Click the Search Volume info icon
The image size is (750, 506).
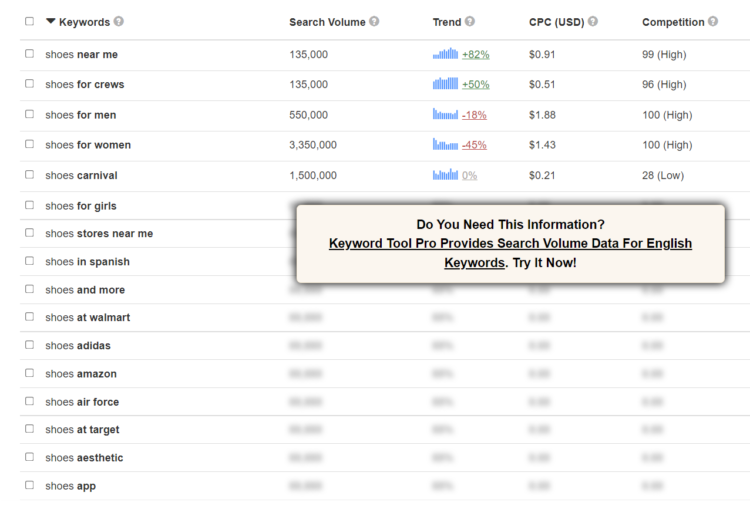pyautogui.click(x=374, y=22)
